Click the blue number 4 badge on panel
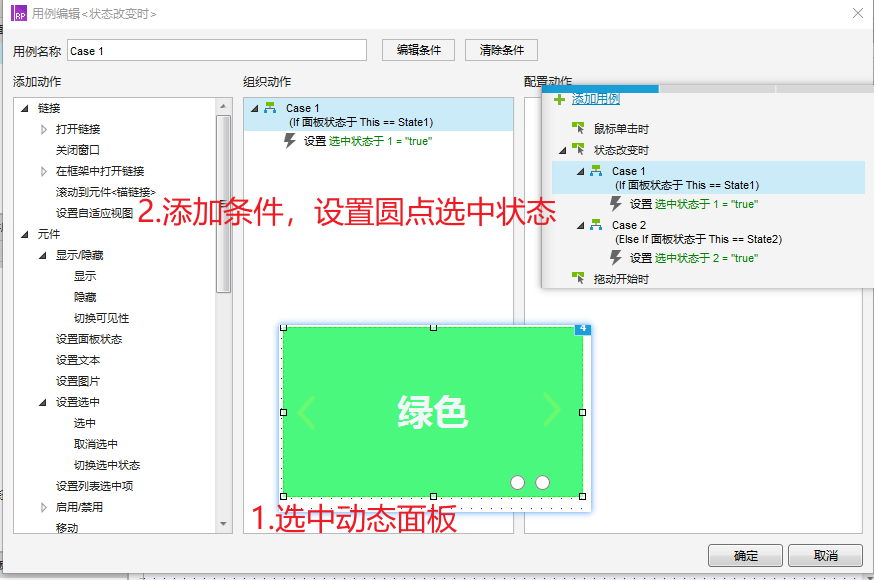 point(582,329)
